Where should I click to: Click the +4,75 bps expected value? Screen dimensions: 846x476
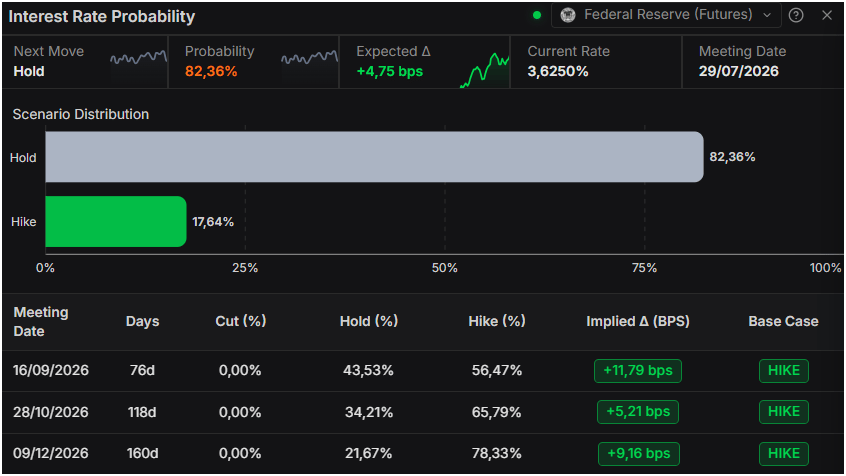pyautogui.click(x=390, y=71)
